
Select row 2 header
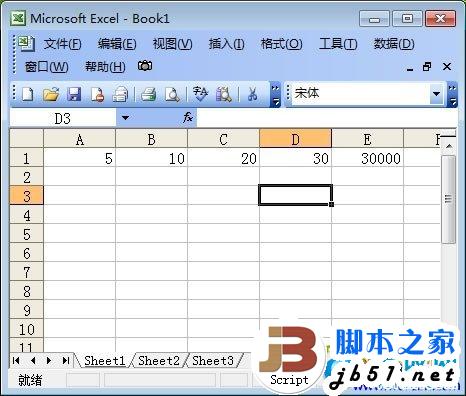point(26,176)
